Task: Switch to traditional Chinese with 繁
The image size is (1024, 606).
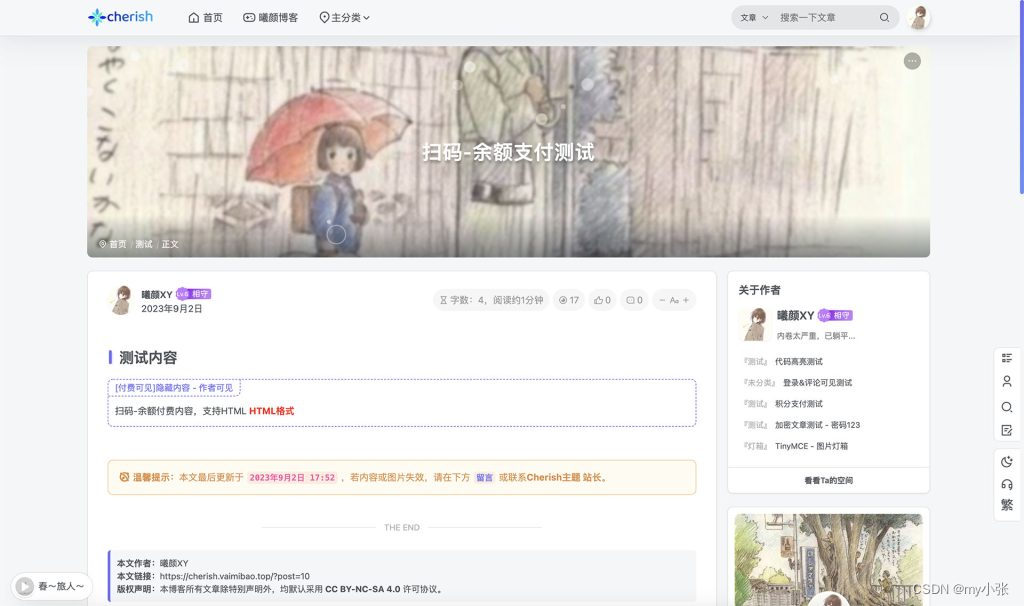Action: [x=1006, y=505]
